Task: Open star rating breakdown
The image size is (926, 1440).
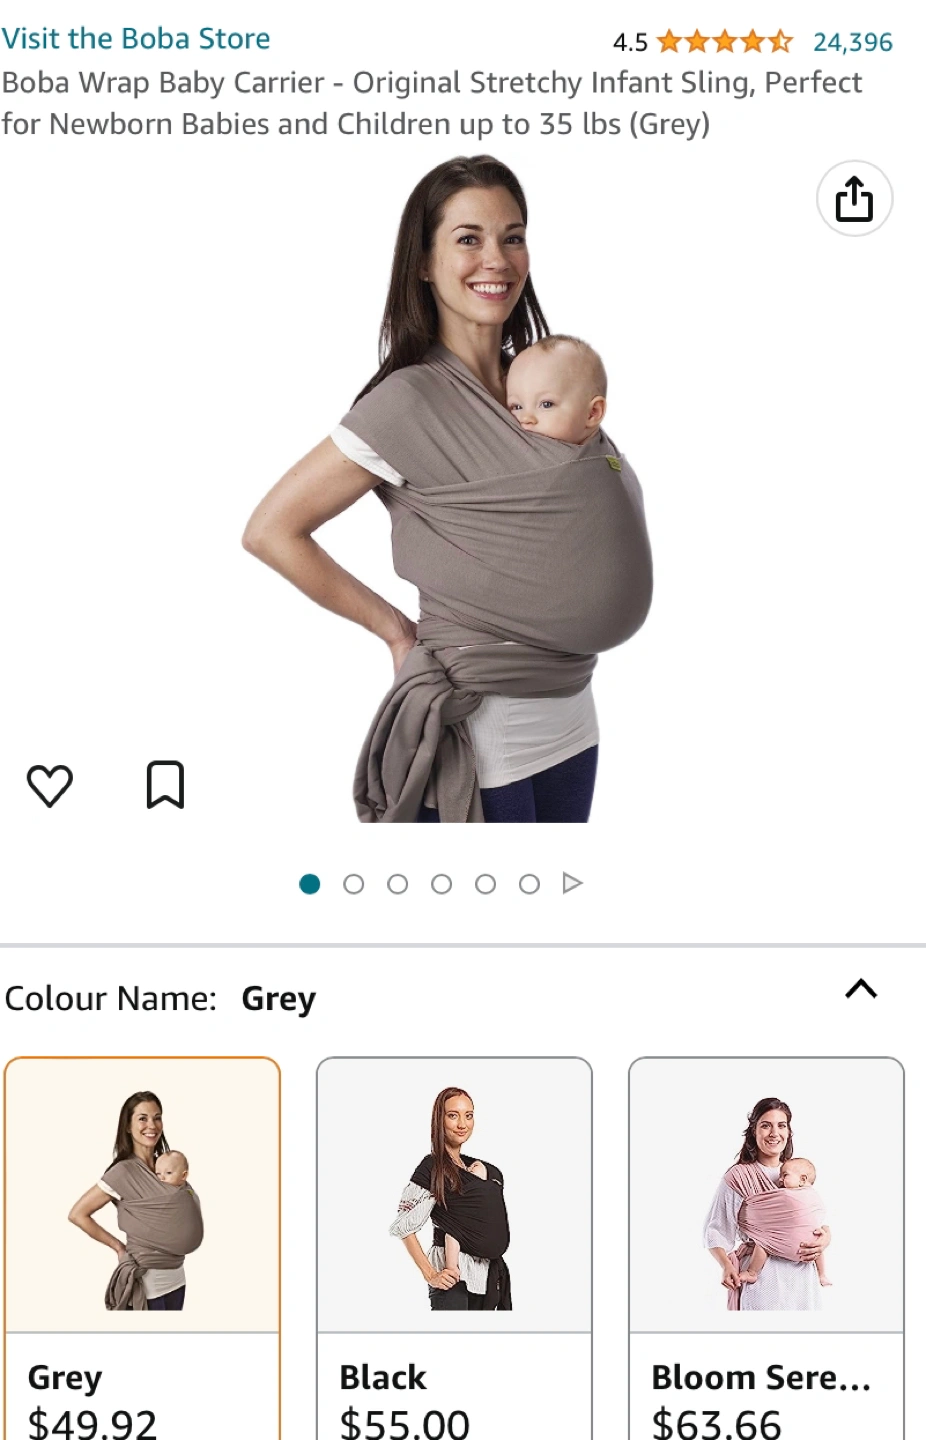Action: 724,42
